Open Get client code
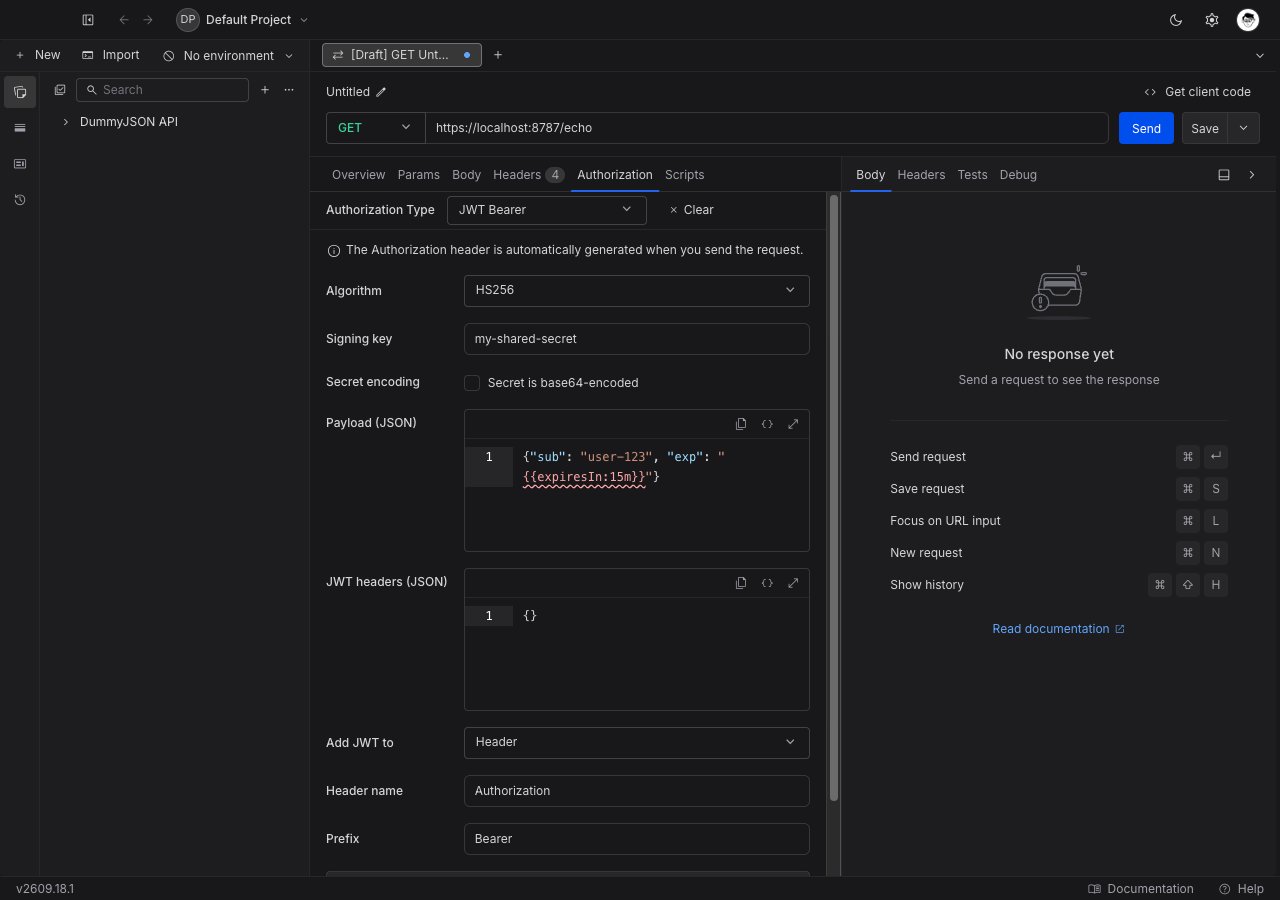This screenshot has width=1280, height=900. (1197, 92)
